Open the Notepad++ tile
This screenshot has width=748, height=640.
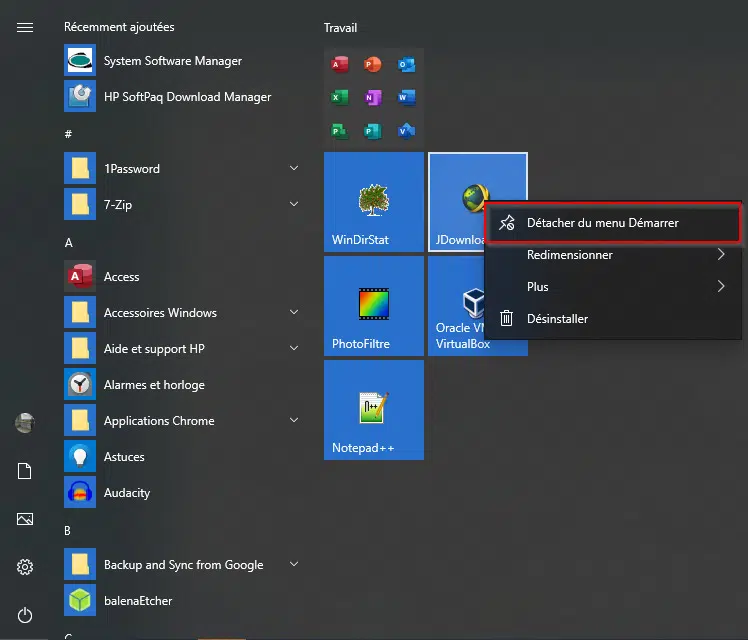[x=374, y=410]
